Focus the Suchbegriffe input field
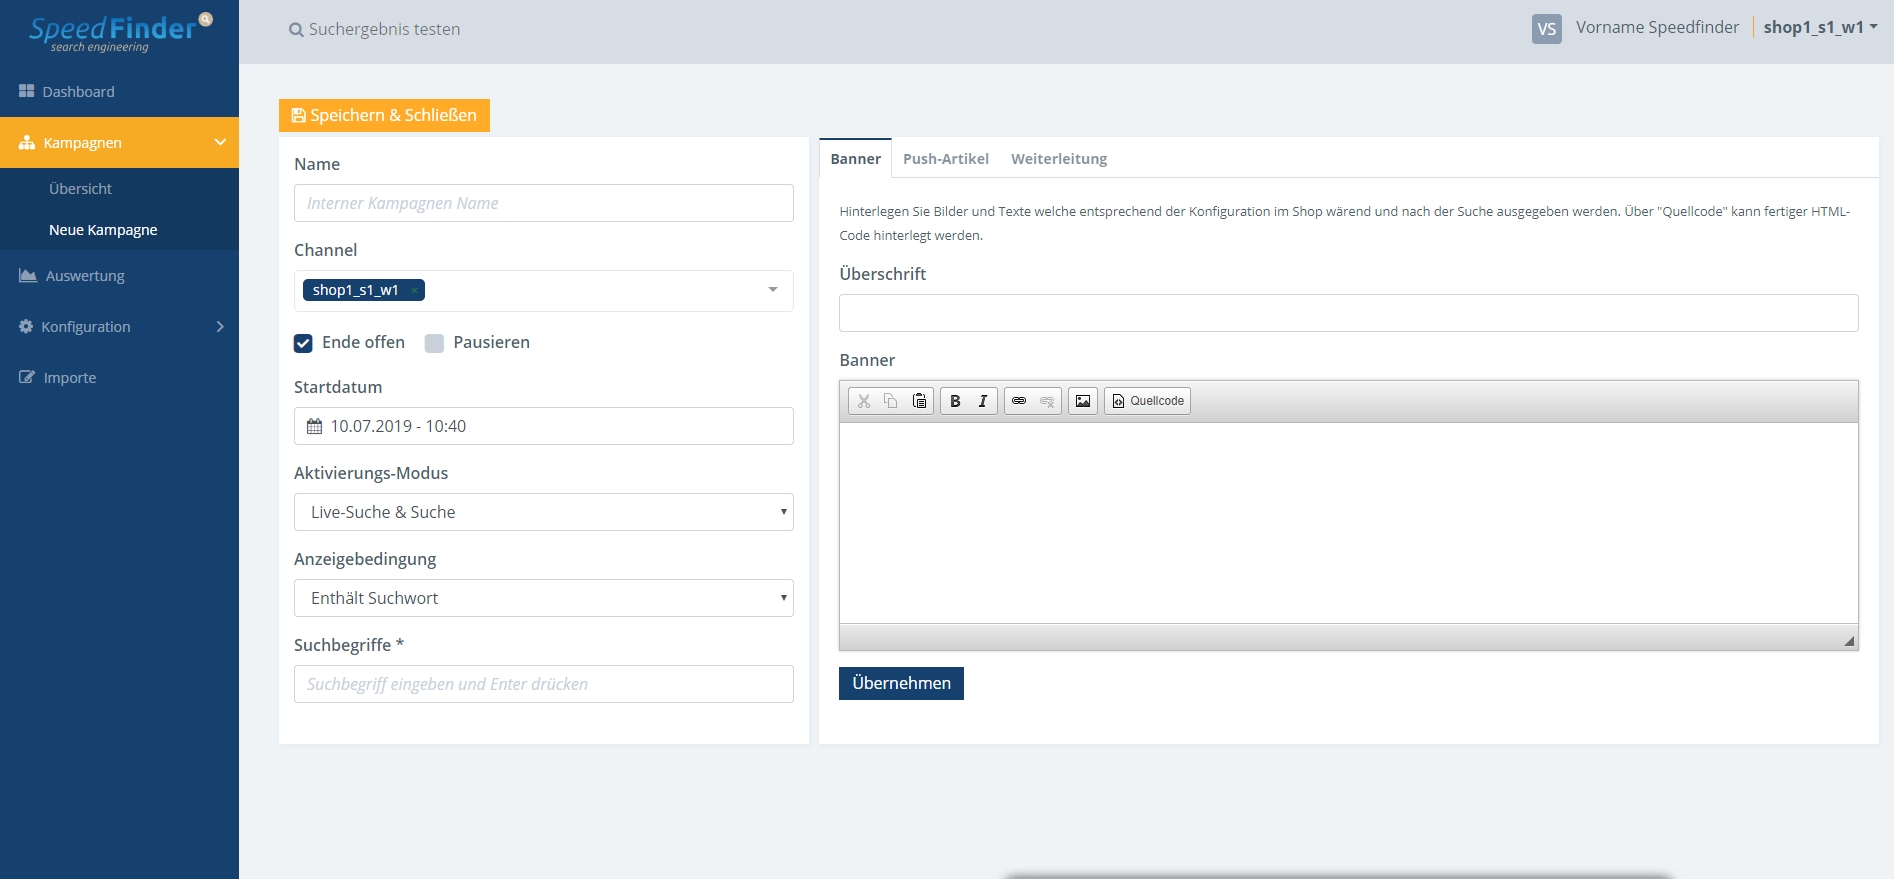This screenshot has height=879, width=1894. 543,684
